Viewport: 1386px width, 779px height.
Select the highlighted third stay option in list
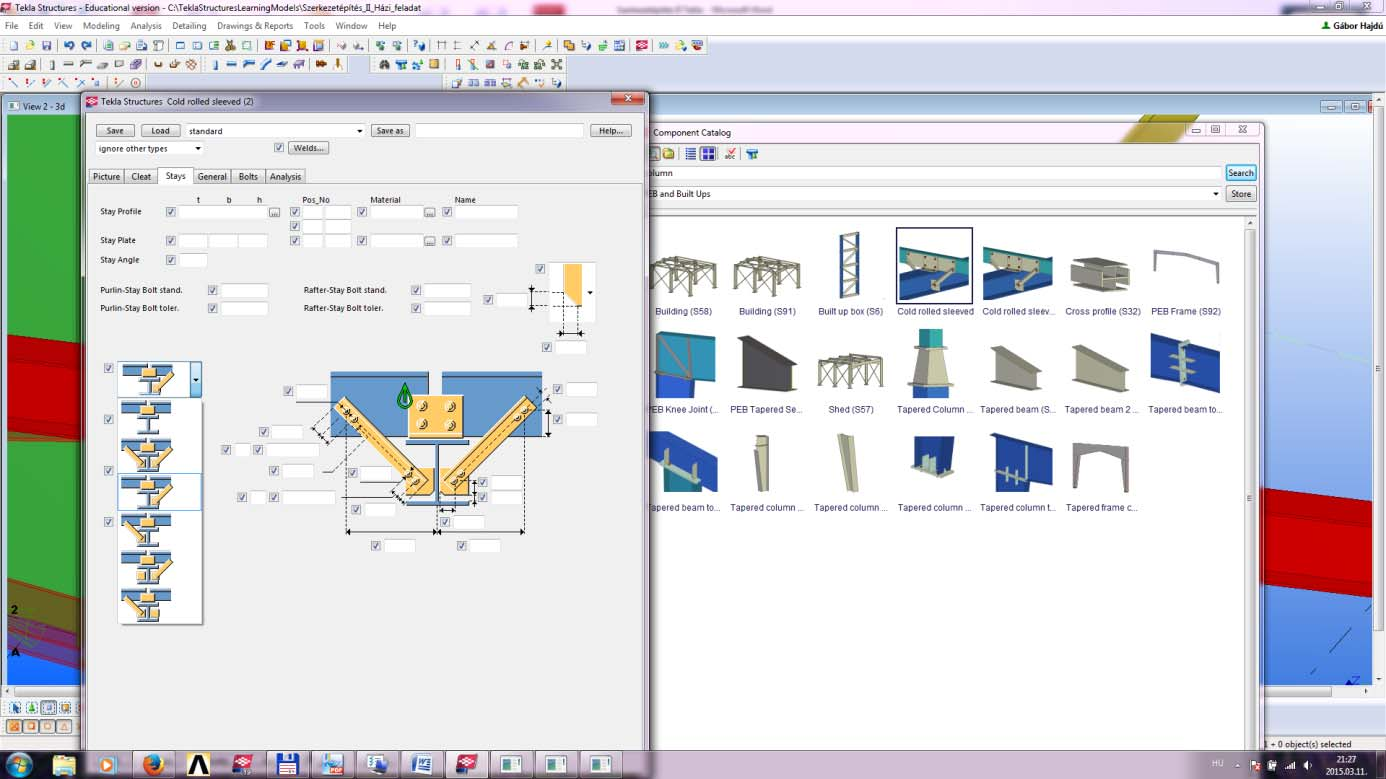(160, 492)
